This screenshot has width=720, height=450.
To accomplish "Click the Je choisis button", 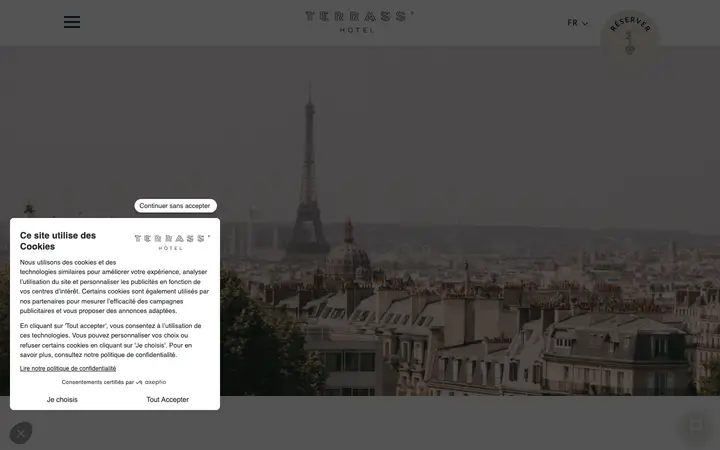I will [62, 399].
